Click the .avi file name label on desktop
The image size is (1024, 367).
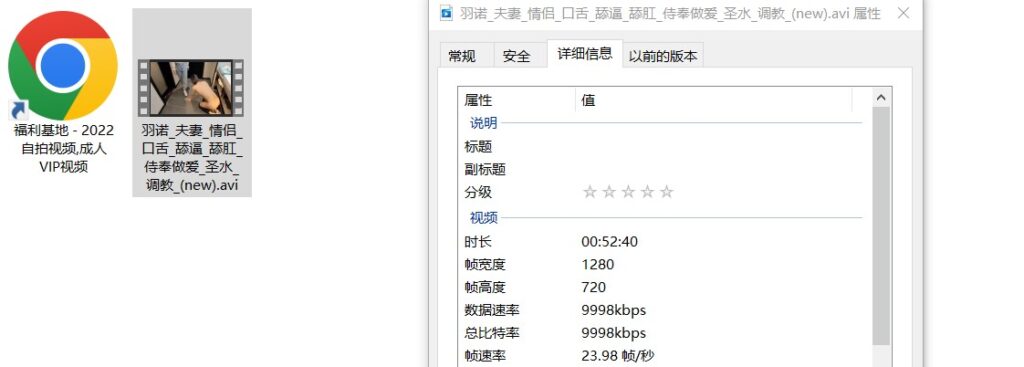(x=192, y=157)
